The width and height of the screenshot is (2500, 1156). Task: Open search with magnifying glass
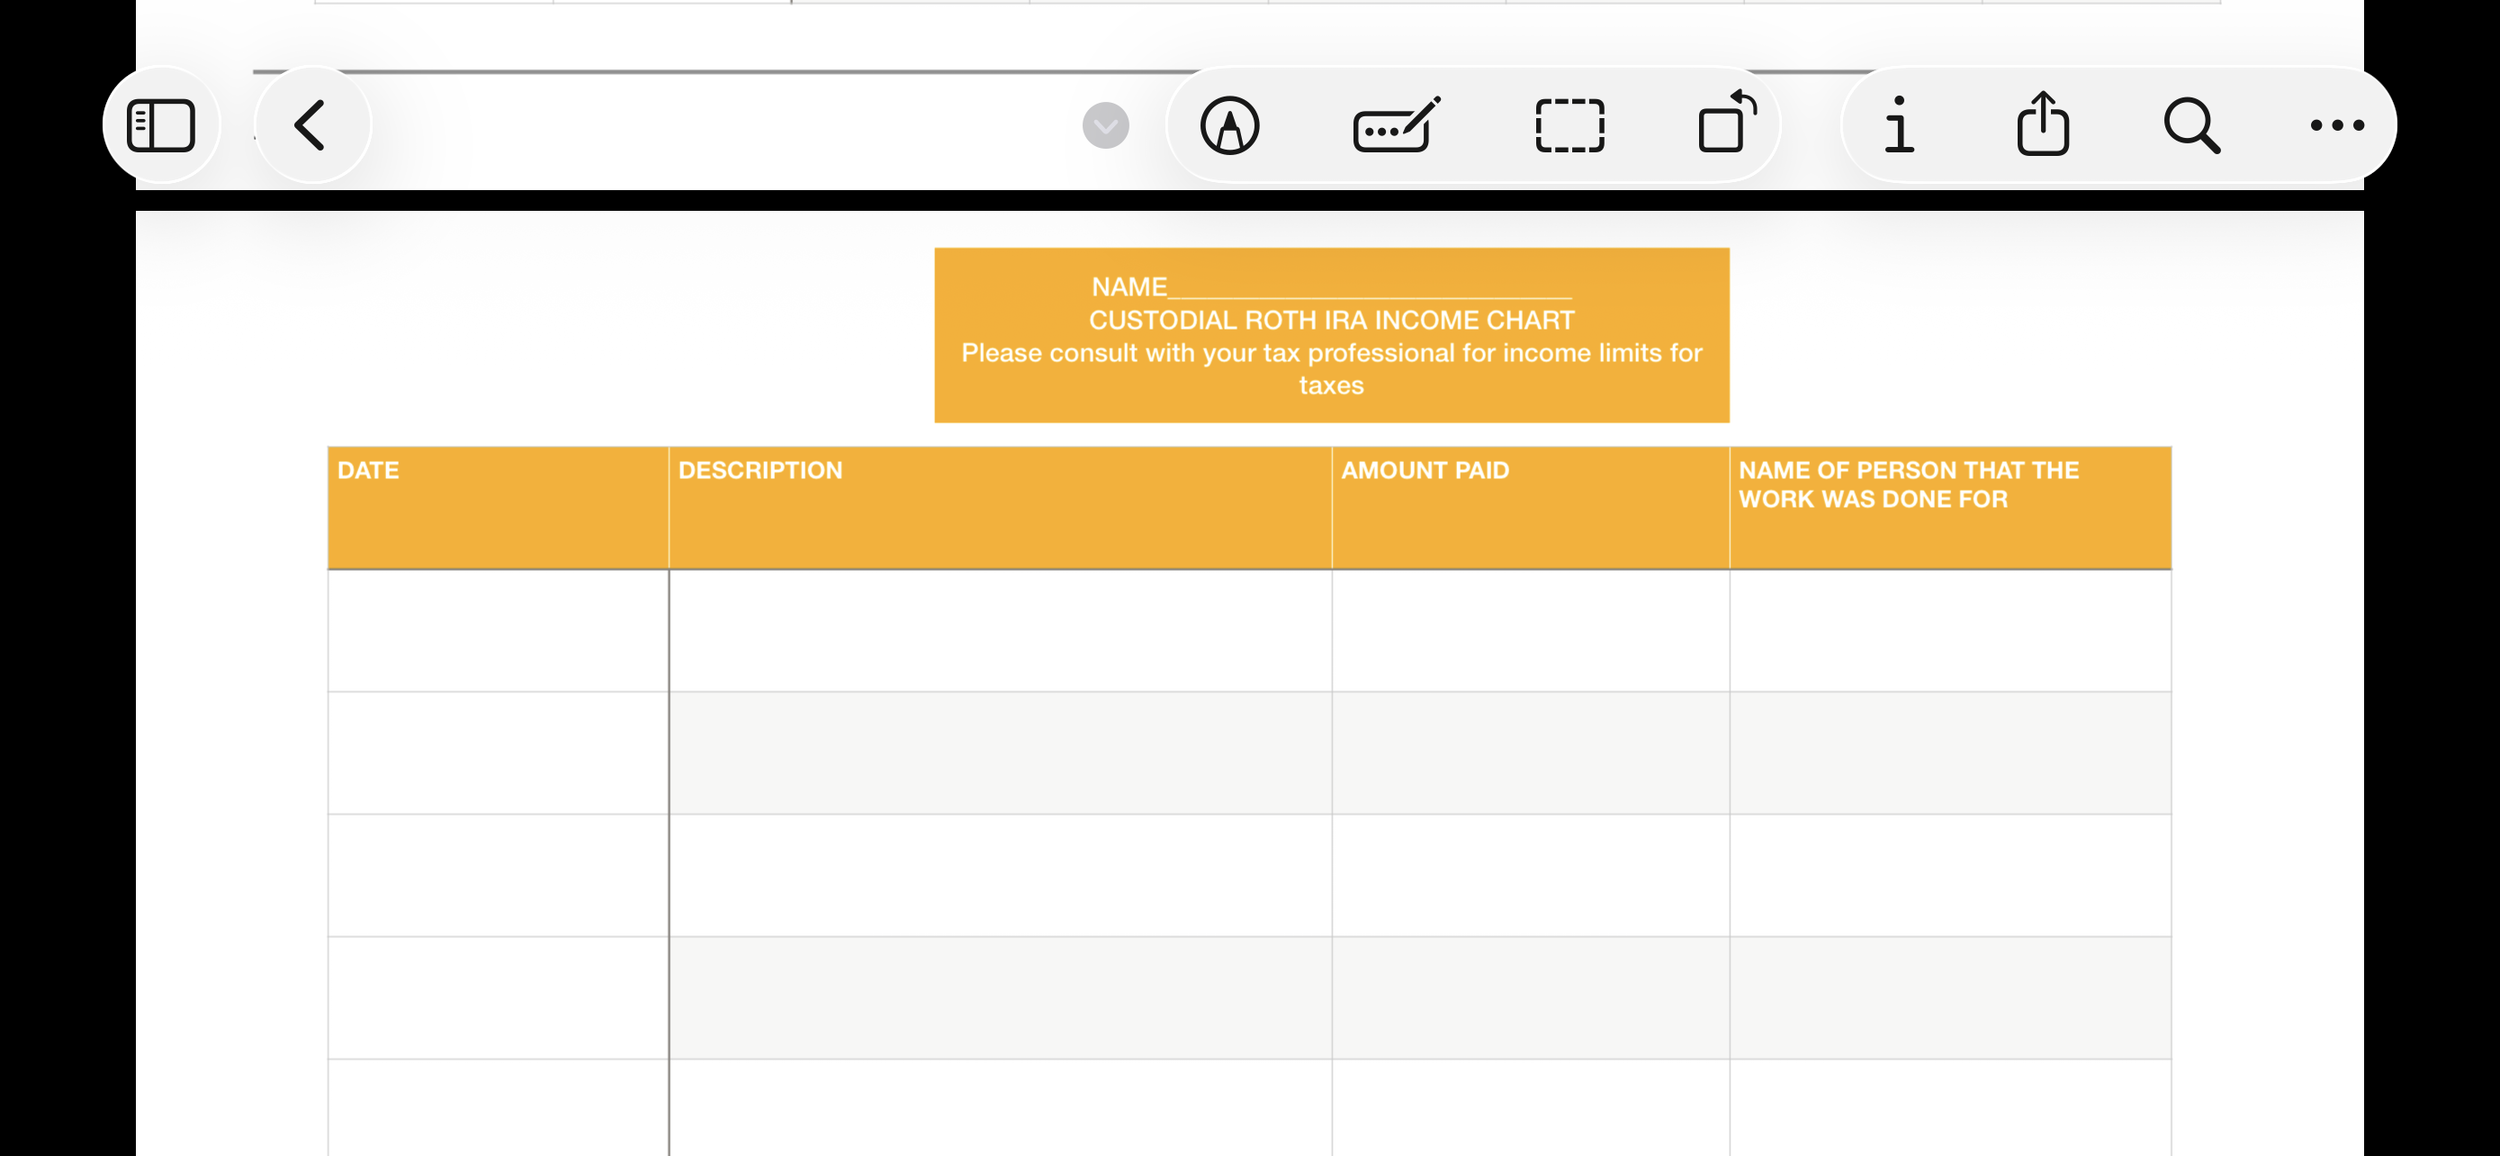2191,126
